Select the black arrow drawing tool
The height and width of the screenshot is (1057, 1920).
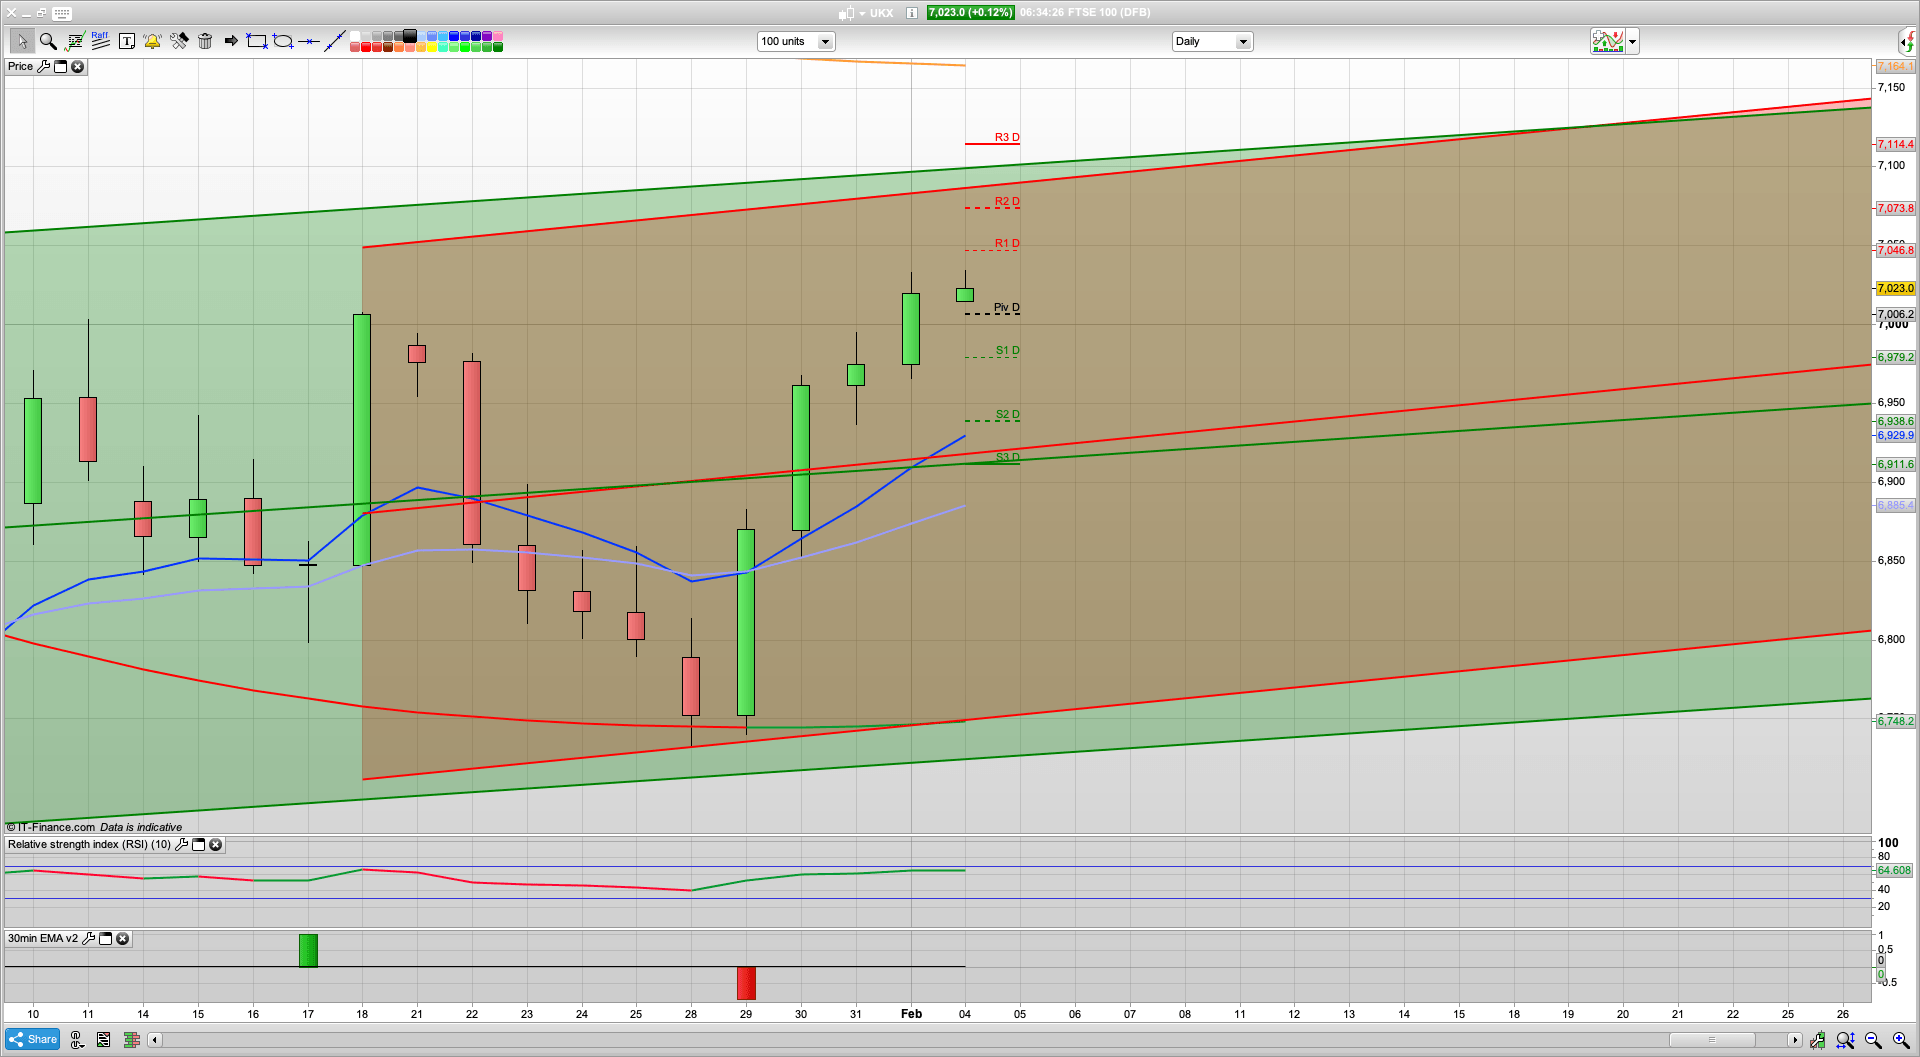click(231, 41)
